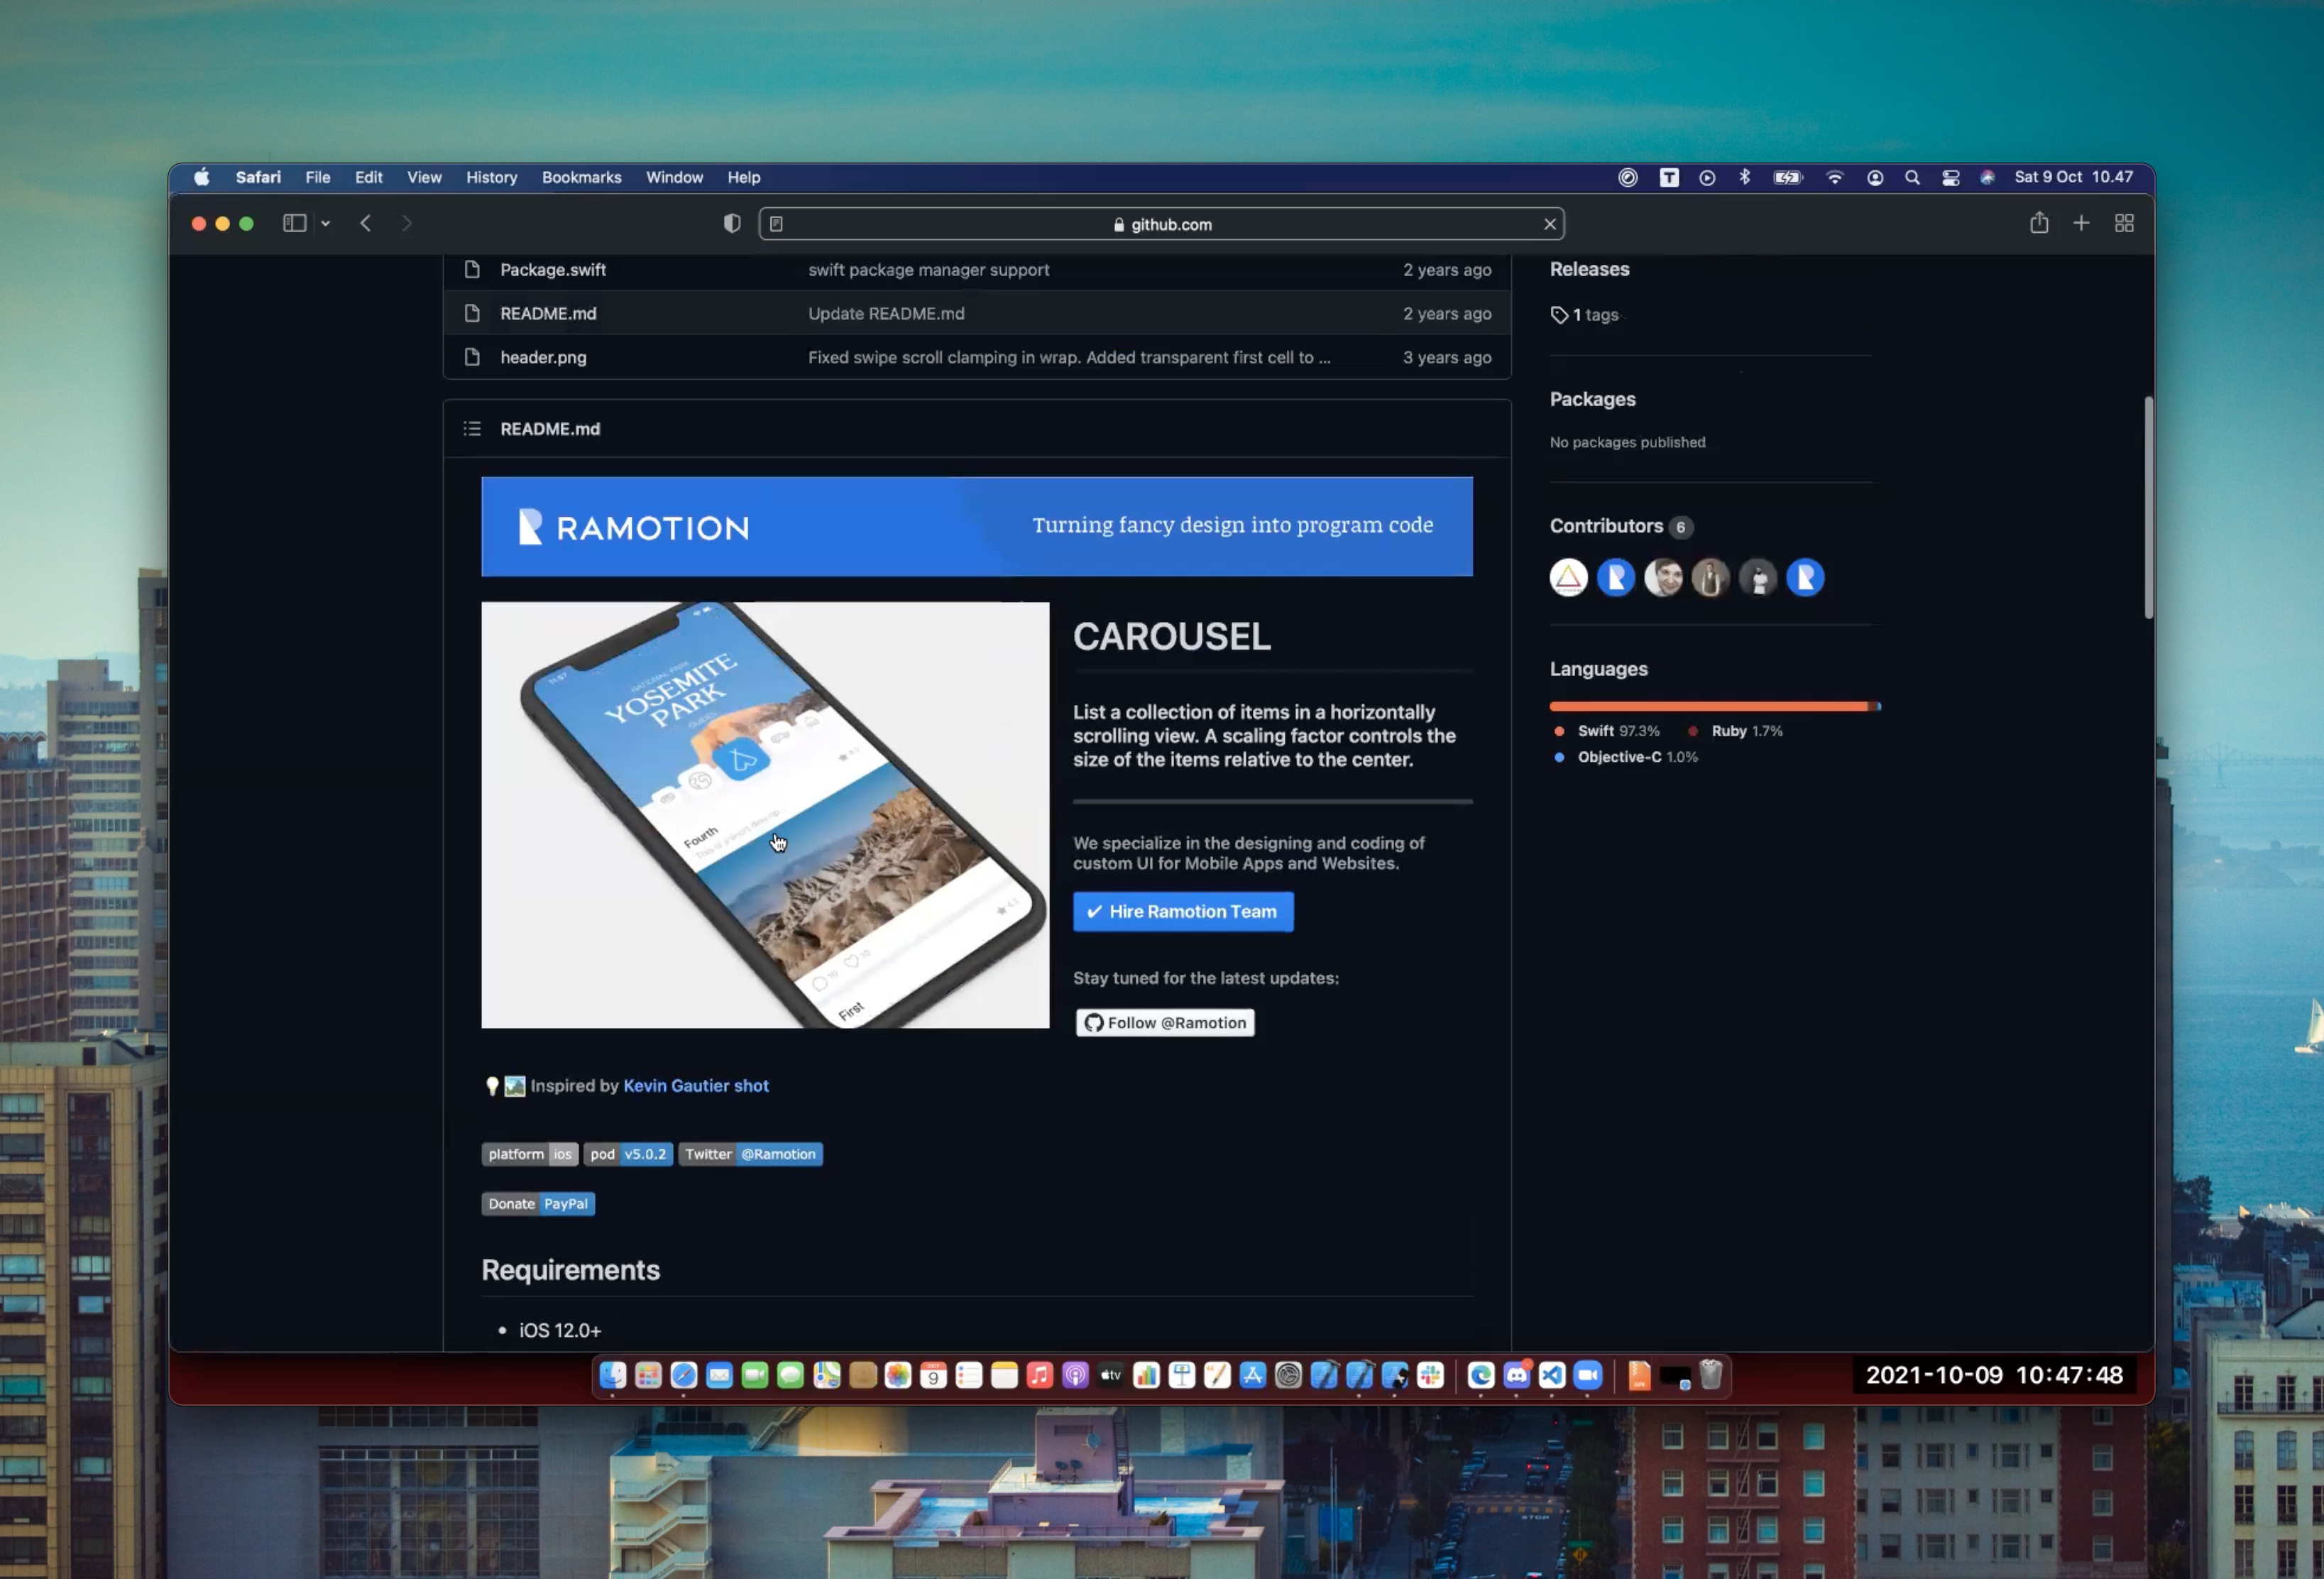Open the Package.swift file
Viewport: 2324px width, 1579px height.
tap(553, 270)
